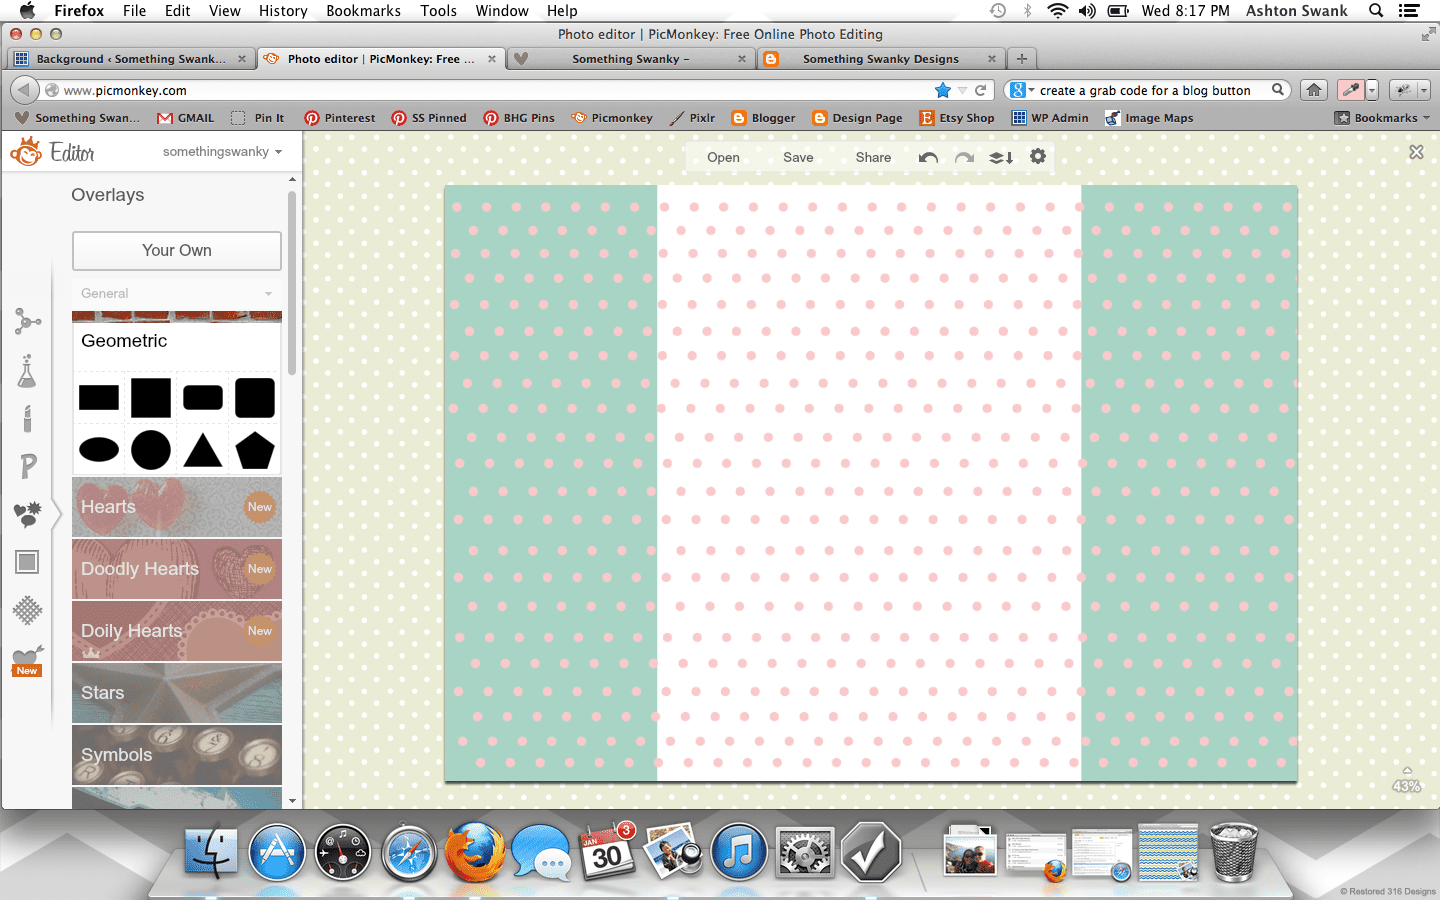The image size is (1440, 900).
Task: Expand the Hearts overlay category
Action: pyautogui.click(x=176, y=507)
